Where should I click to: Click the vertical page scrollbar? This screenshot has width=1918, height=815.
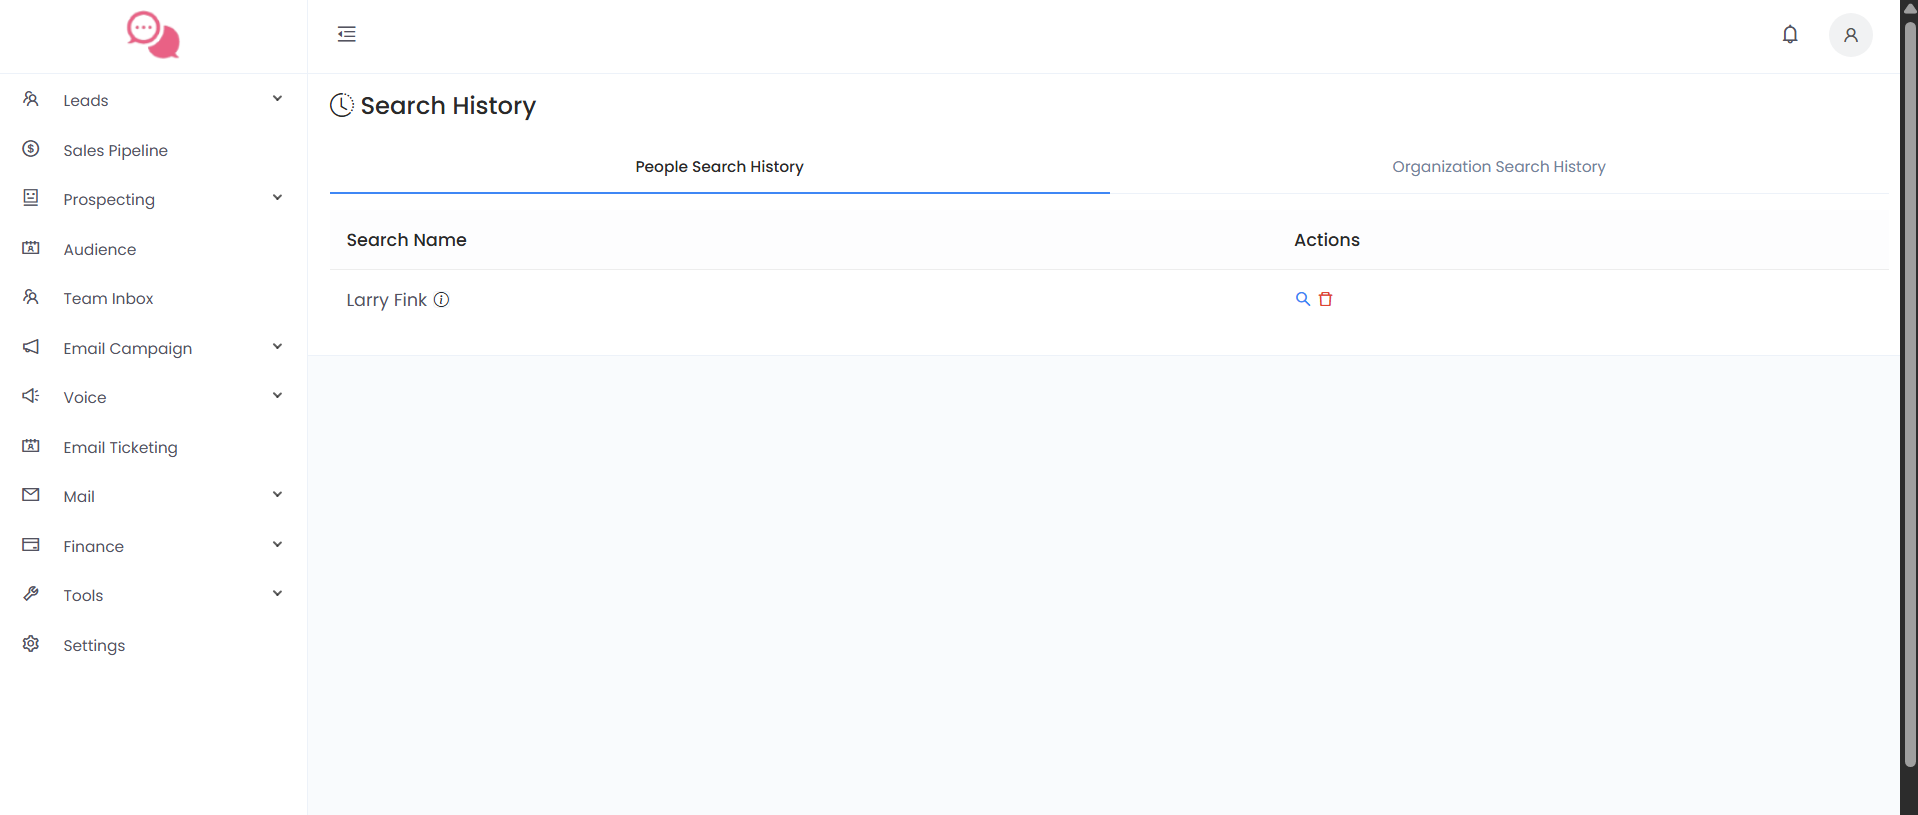[x=1909, y=395]
